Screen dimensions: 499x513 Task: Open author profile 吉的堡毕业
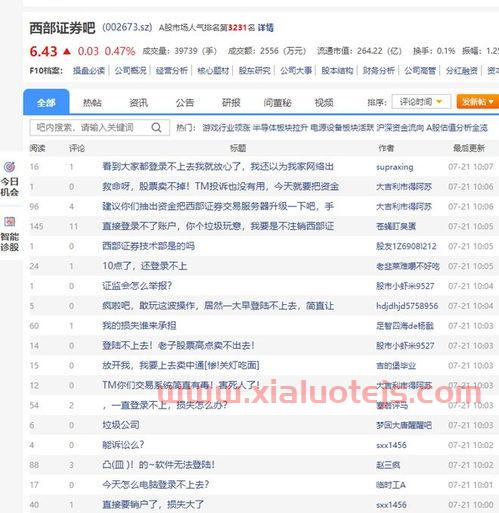click(x=396, y=366)
